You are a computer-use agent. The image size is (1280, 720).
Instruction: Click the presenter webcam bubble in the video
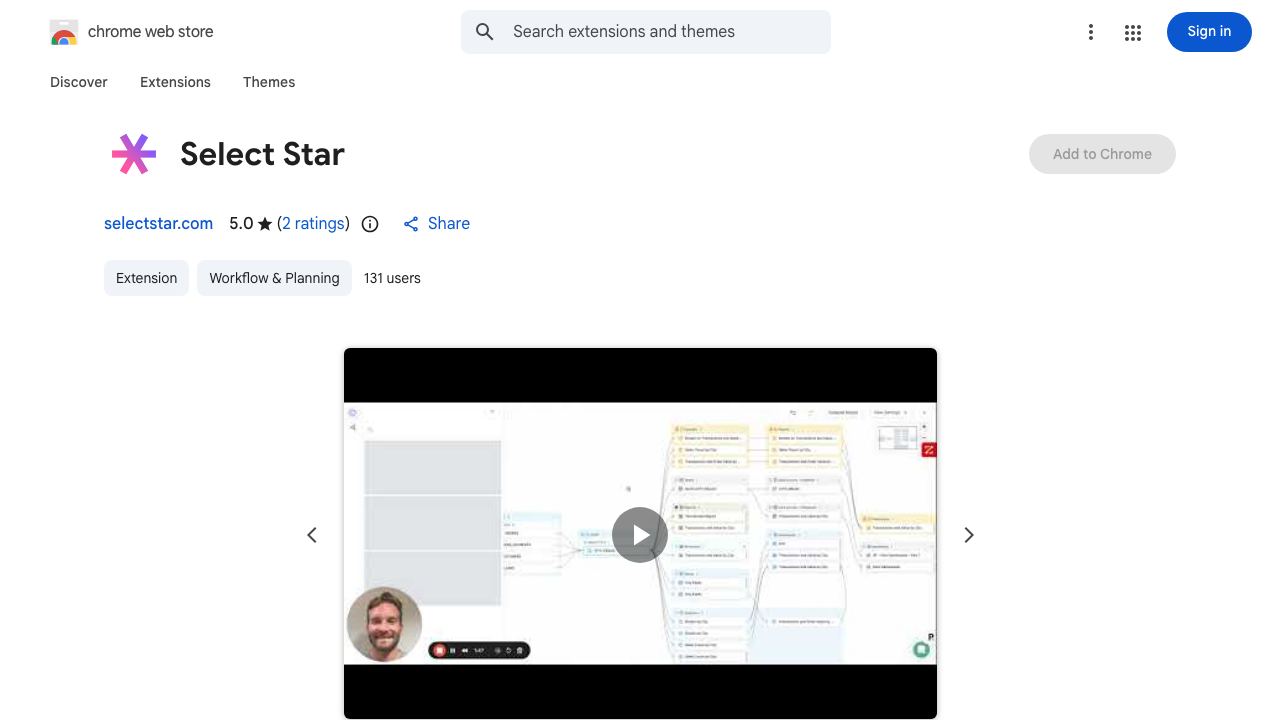(x=384, y=624)
